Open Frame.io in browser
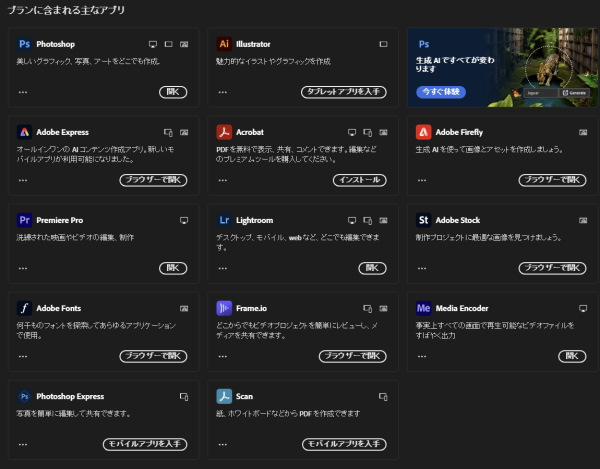The image size is (600, 469). click(x=353, y=356)
